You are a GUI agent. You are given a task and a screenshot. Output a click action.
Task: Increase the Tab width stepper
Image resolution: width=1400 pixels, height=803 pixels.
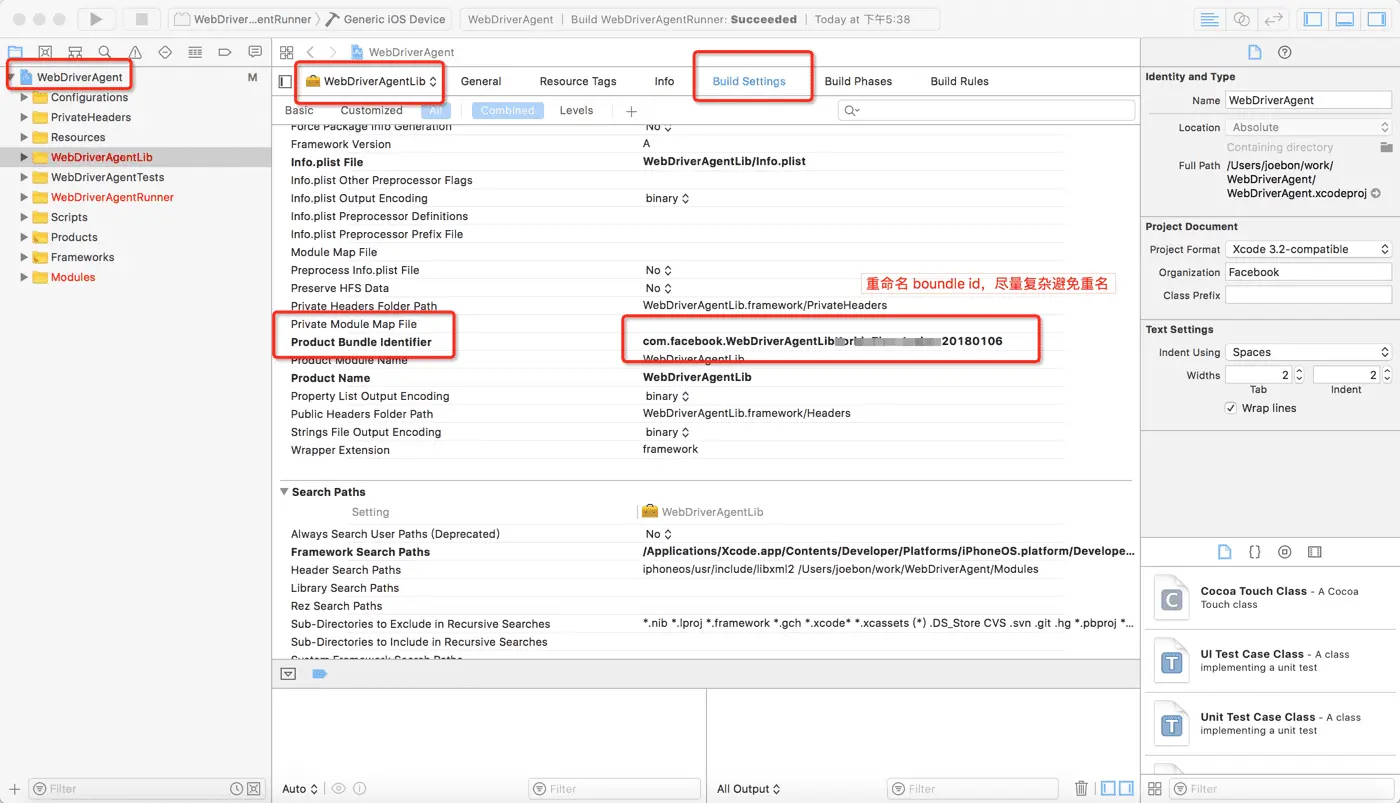[x=1299, y=371]
